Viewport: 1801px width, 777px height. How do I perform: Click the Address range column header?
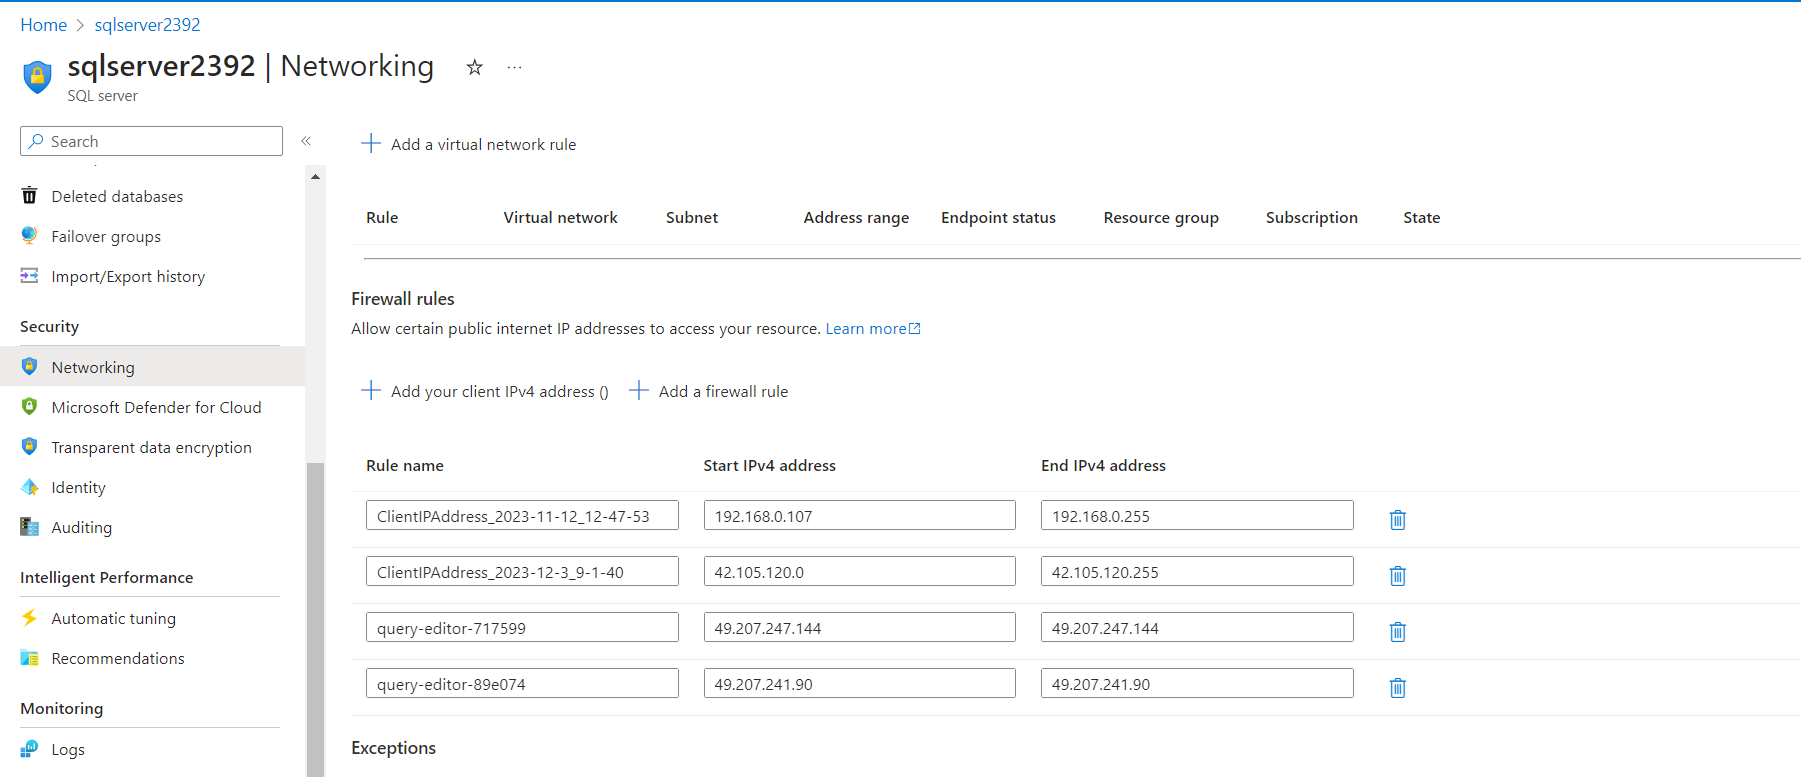pyautogui.click(x=856, y=217)
